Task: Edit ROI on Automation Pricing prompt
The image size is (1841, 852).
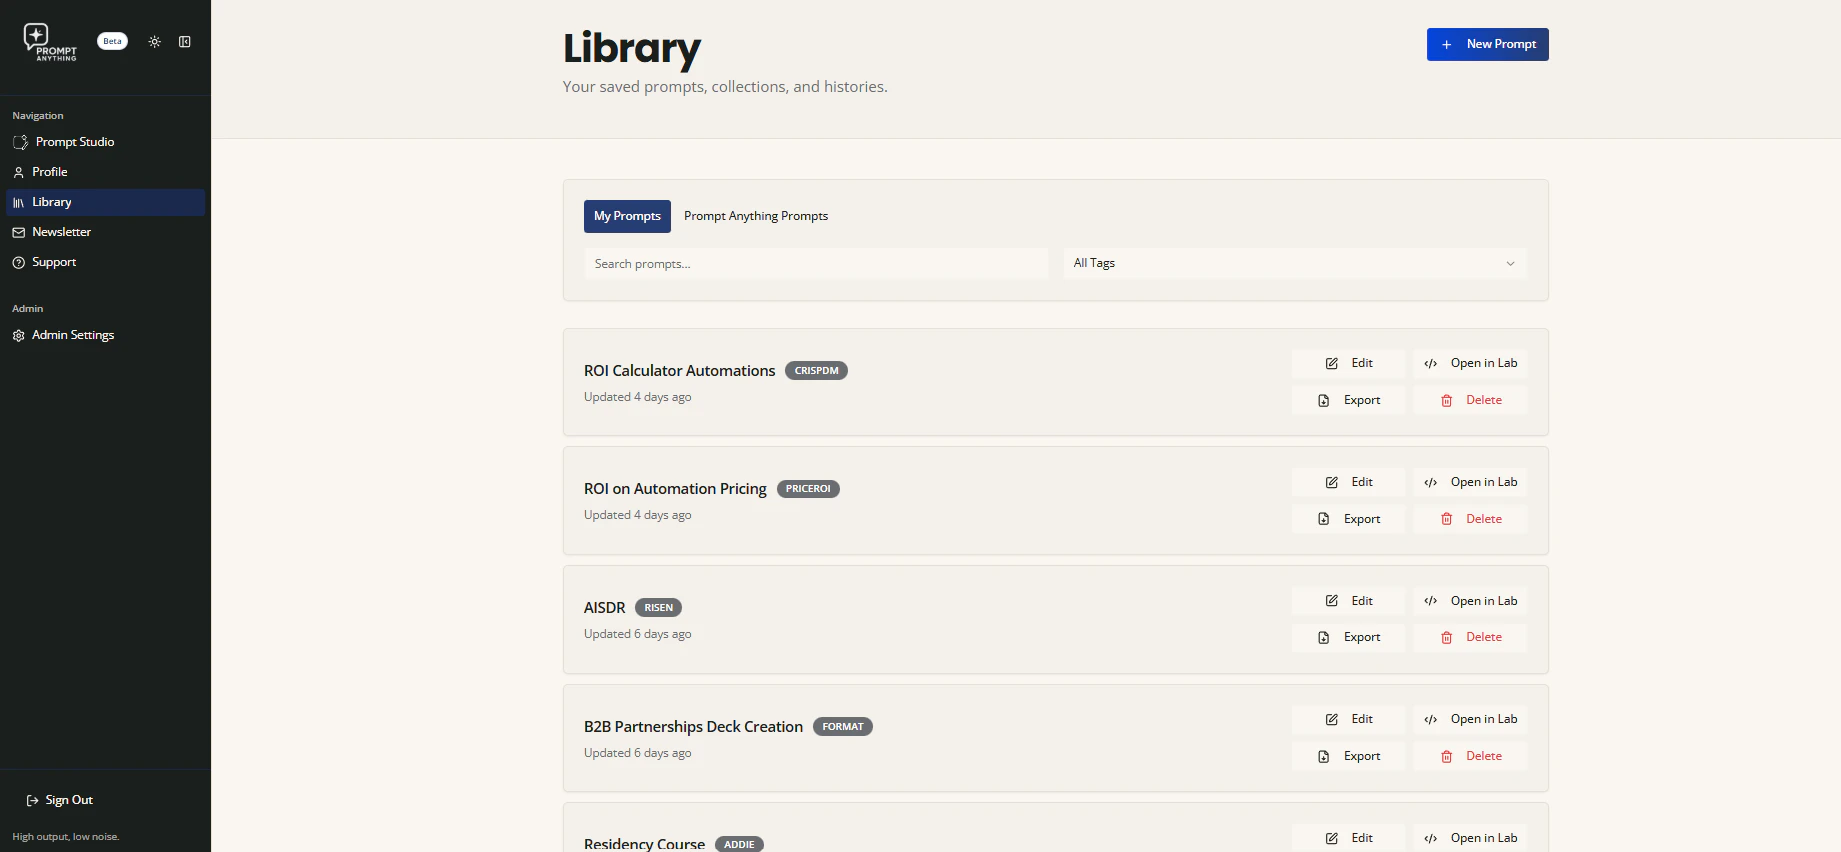Action: (x=1348, y=482)
